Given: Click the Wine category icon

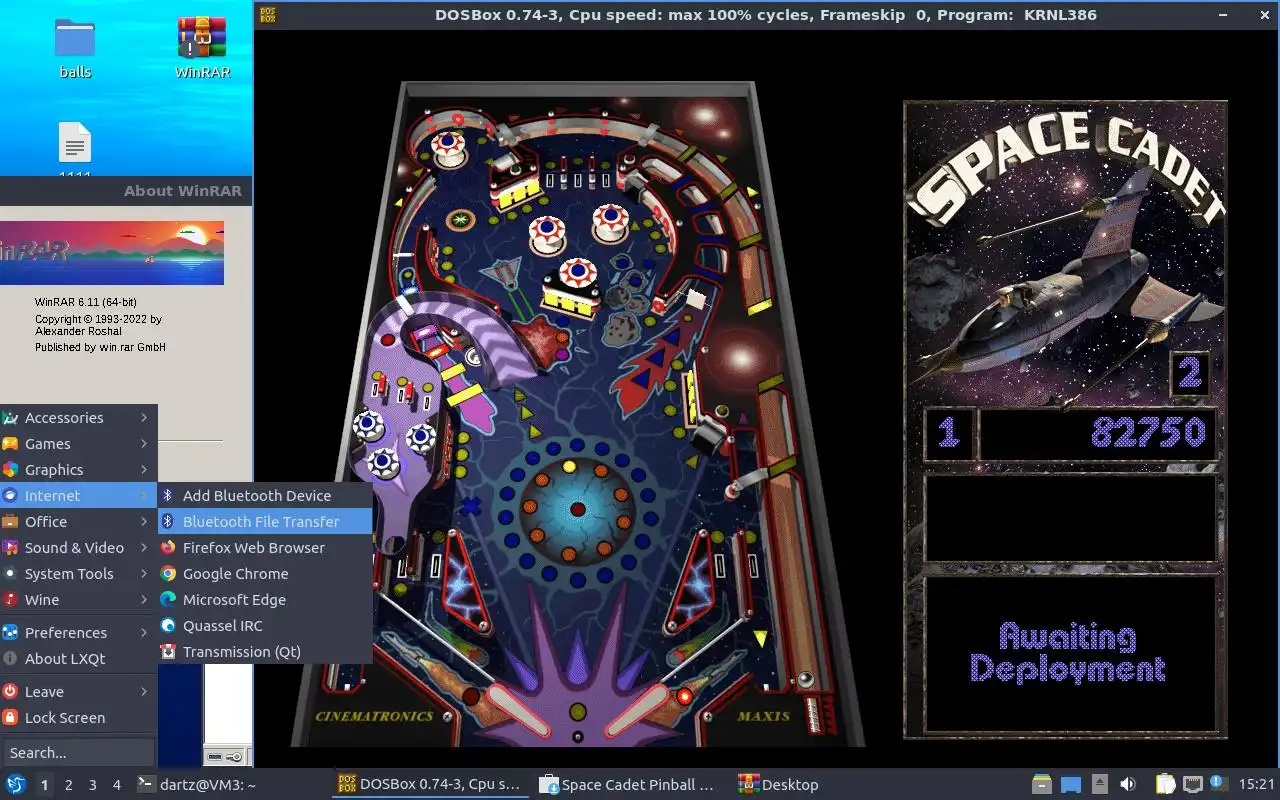Looking at the screenshot, I should click(x=10, y=600).
